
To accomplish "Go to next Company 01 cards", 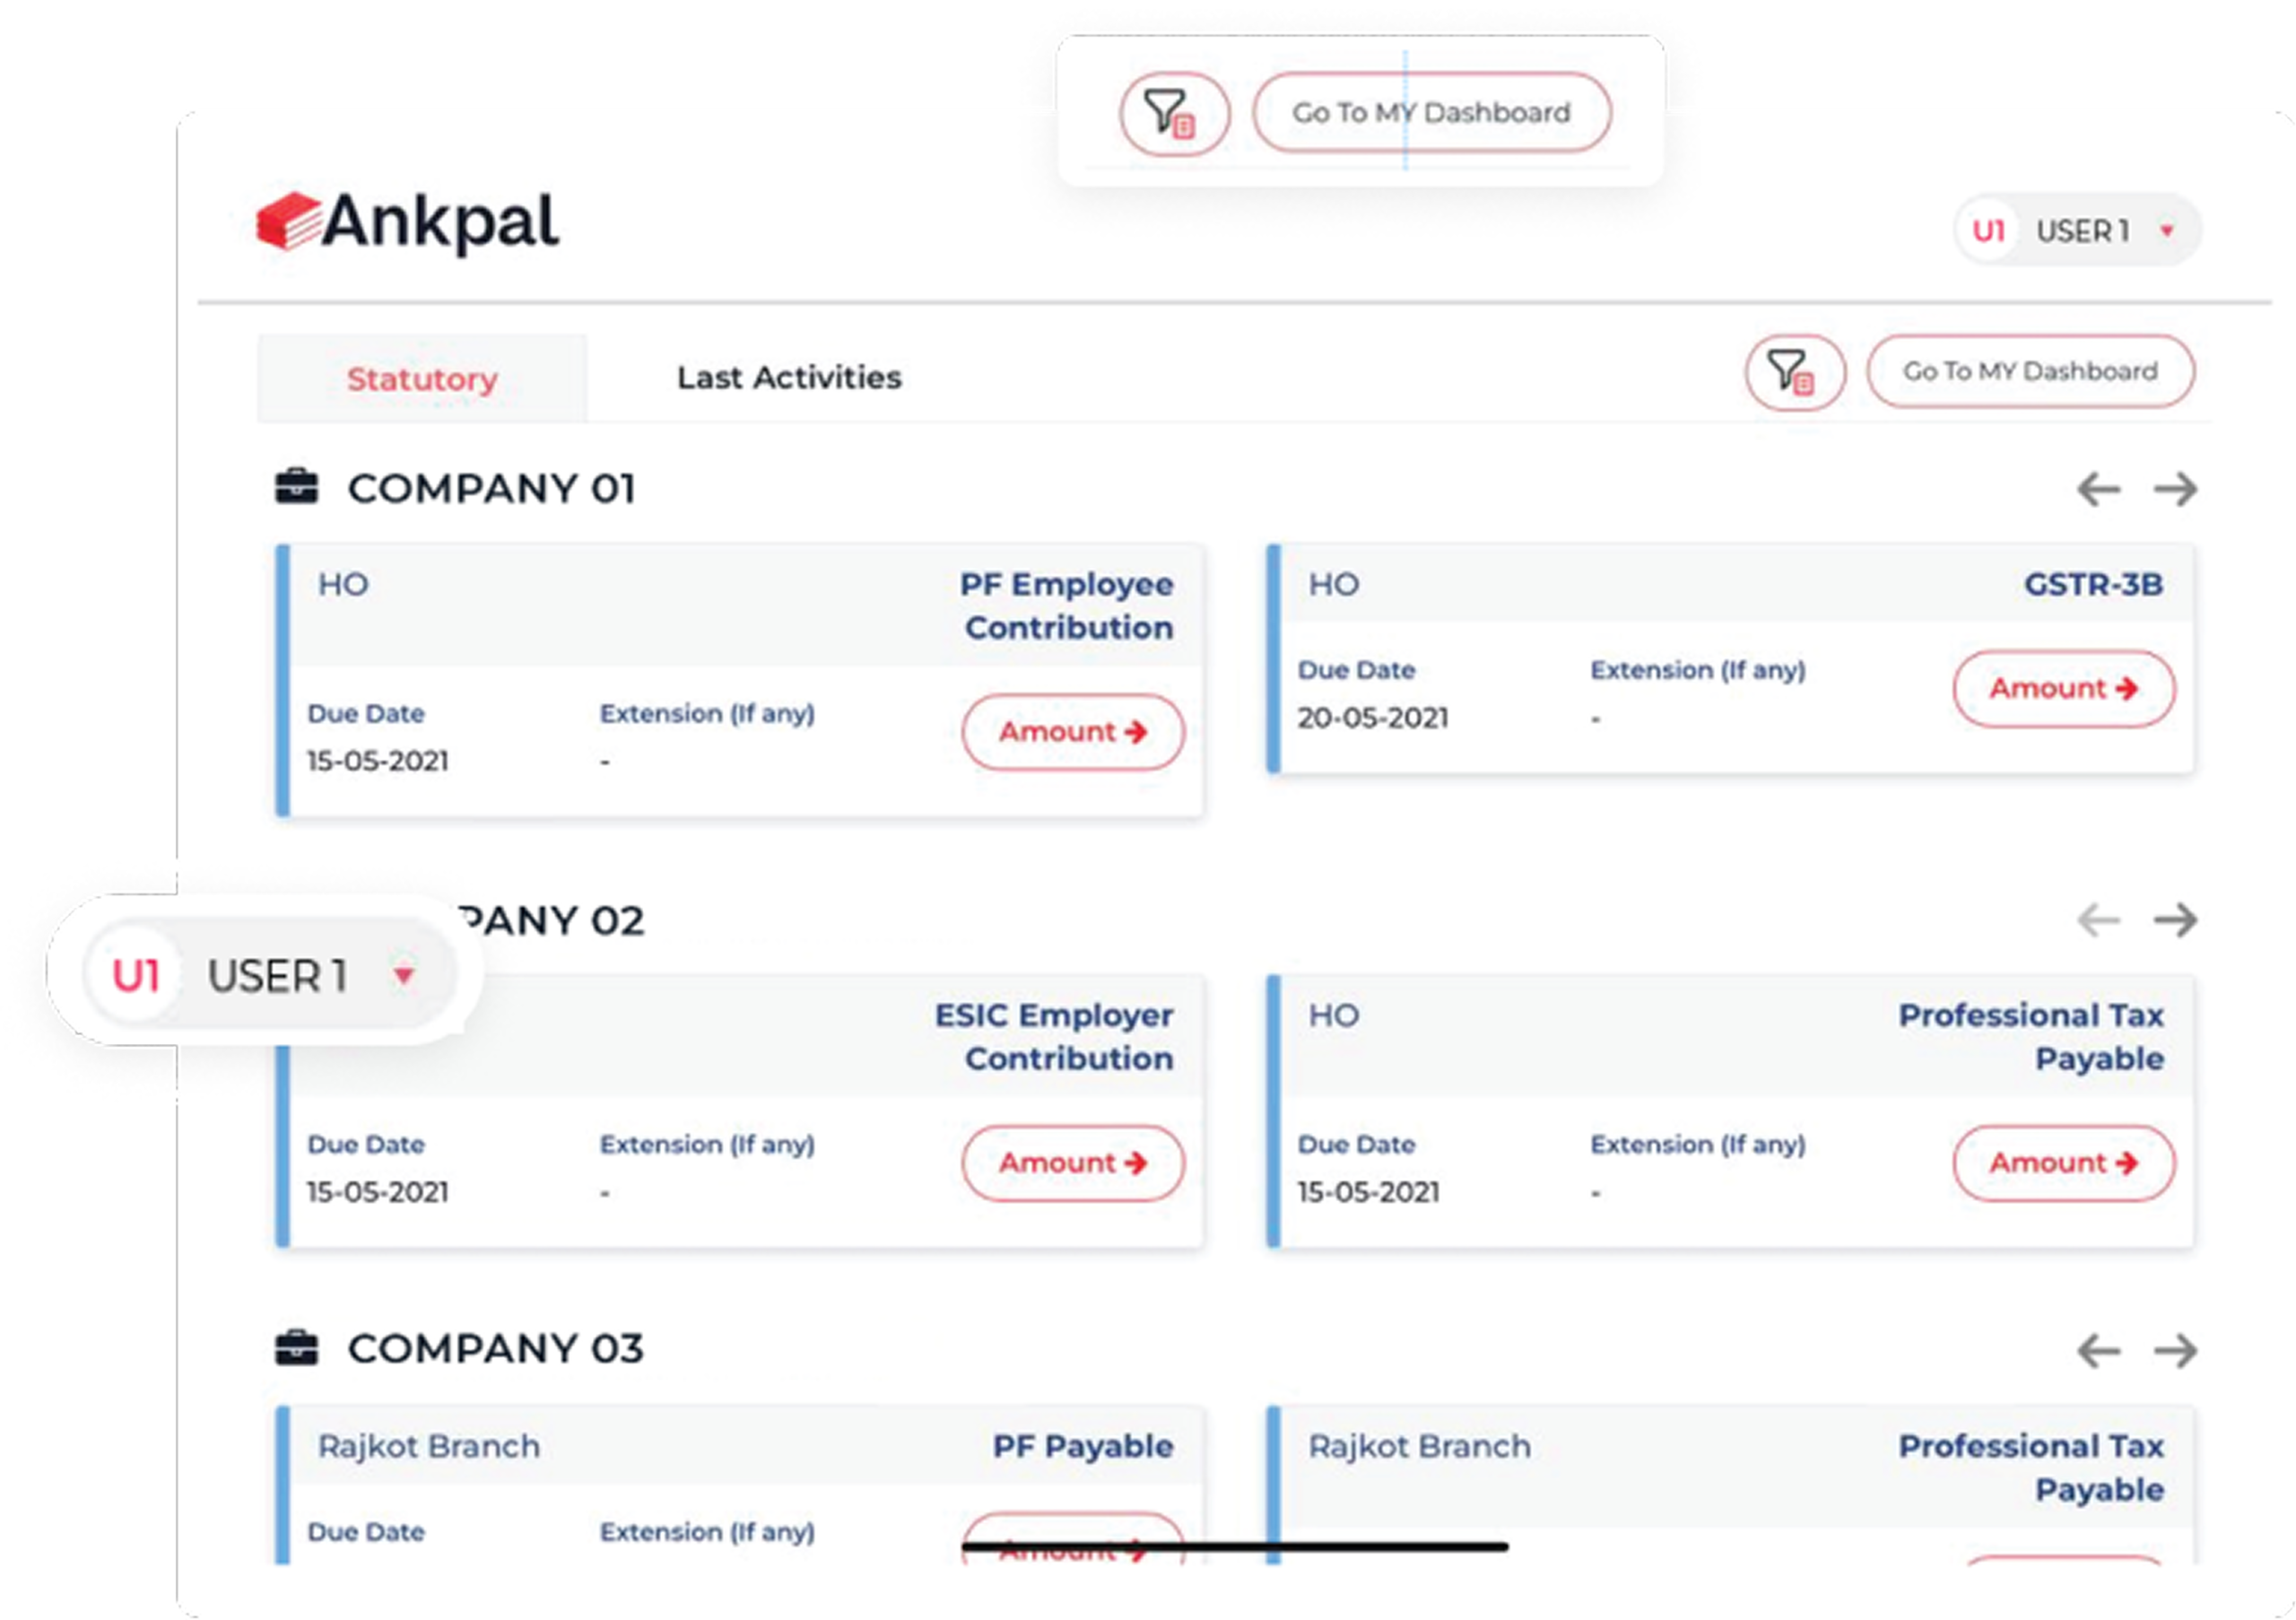I will [2175, 489].
